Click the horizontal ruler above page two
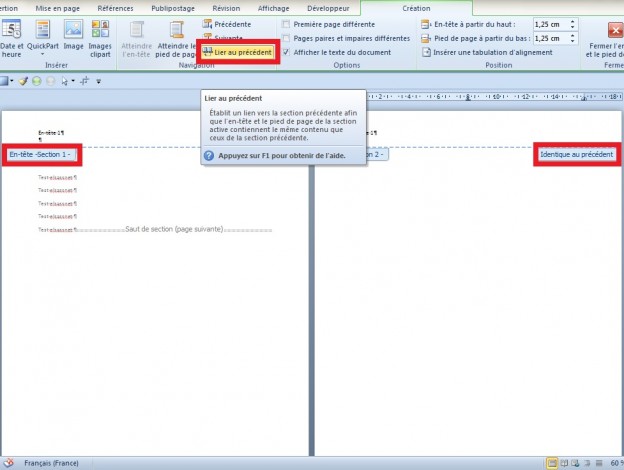Screen dimensions: 624x470 (x=493, y=97)
